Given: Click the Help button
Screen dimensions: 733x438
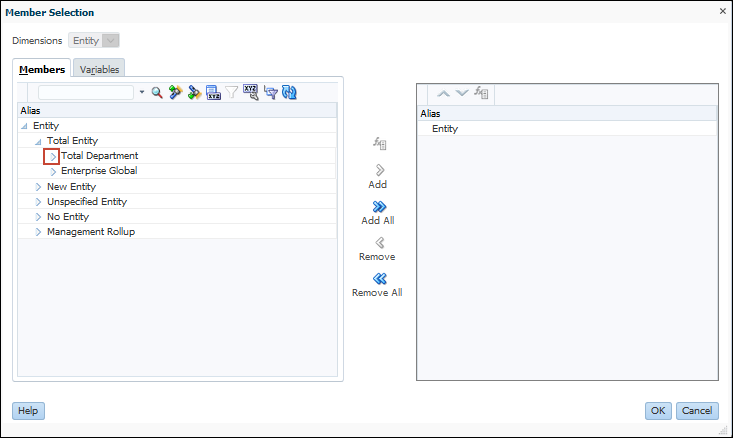Looking at the screenshot, I should pos(29,411).
